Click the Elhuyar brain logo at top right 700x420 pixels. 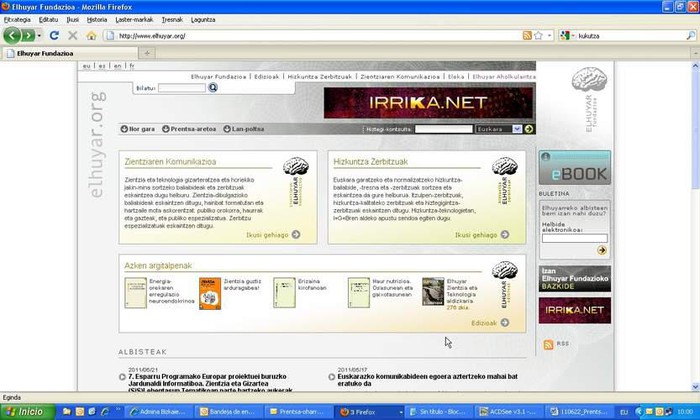[x=589, y=79]
